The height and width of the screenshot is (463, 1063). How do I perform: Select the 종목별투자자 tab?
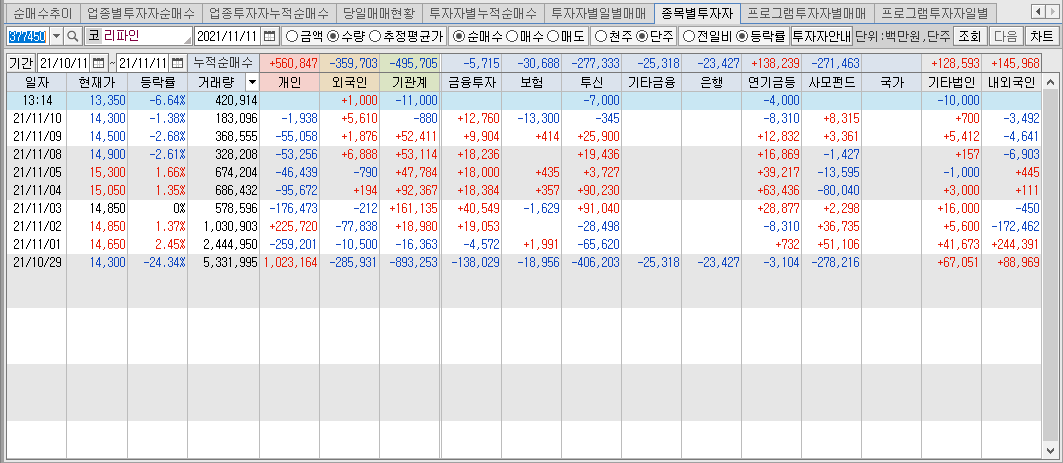(697, 12)
